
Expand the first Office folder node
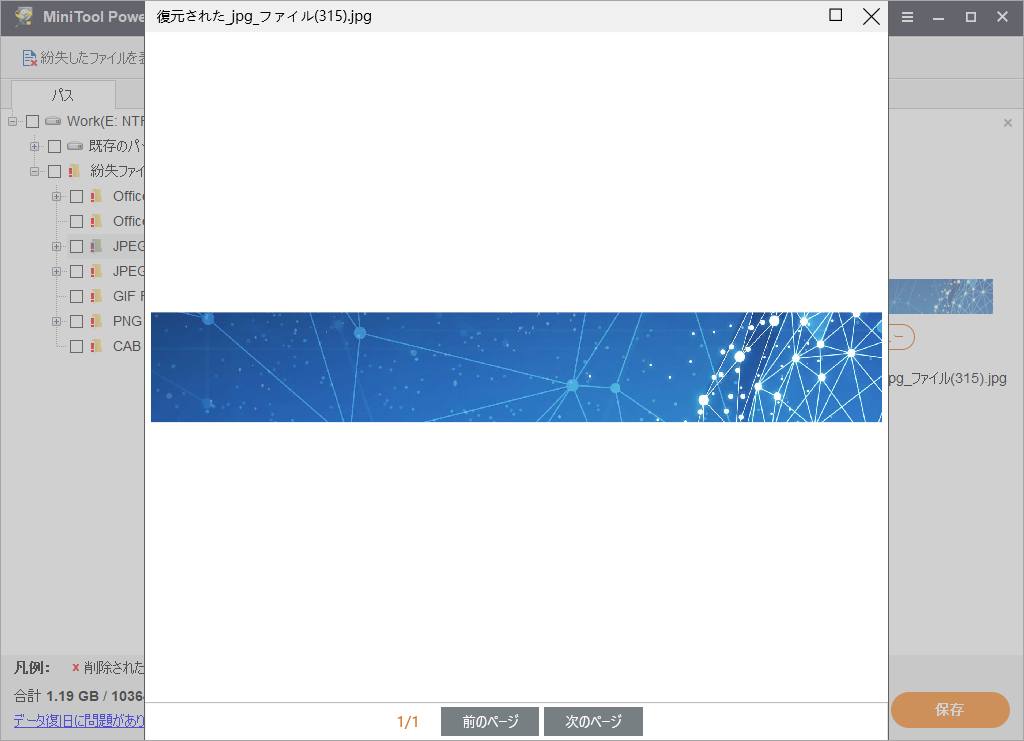[57, 196]
